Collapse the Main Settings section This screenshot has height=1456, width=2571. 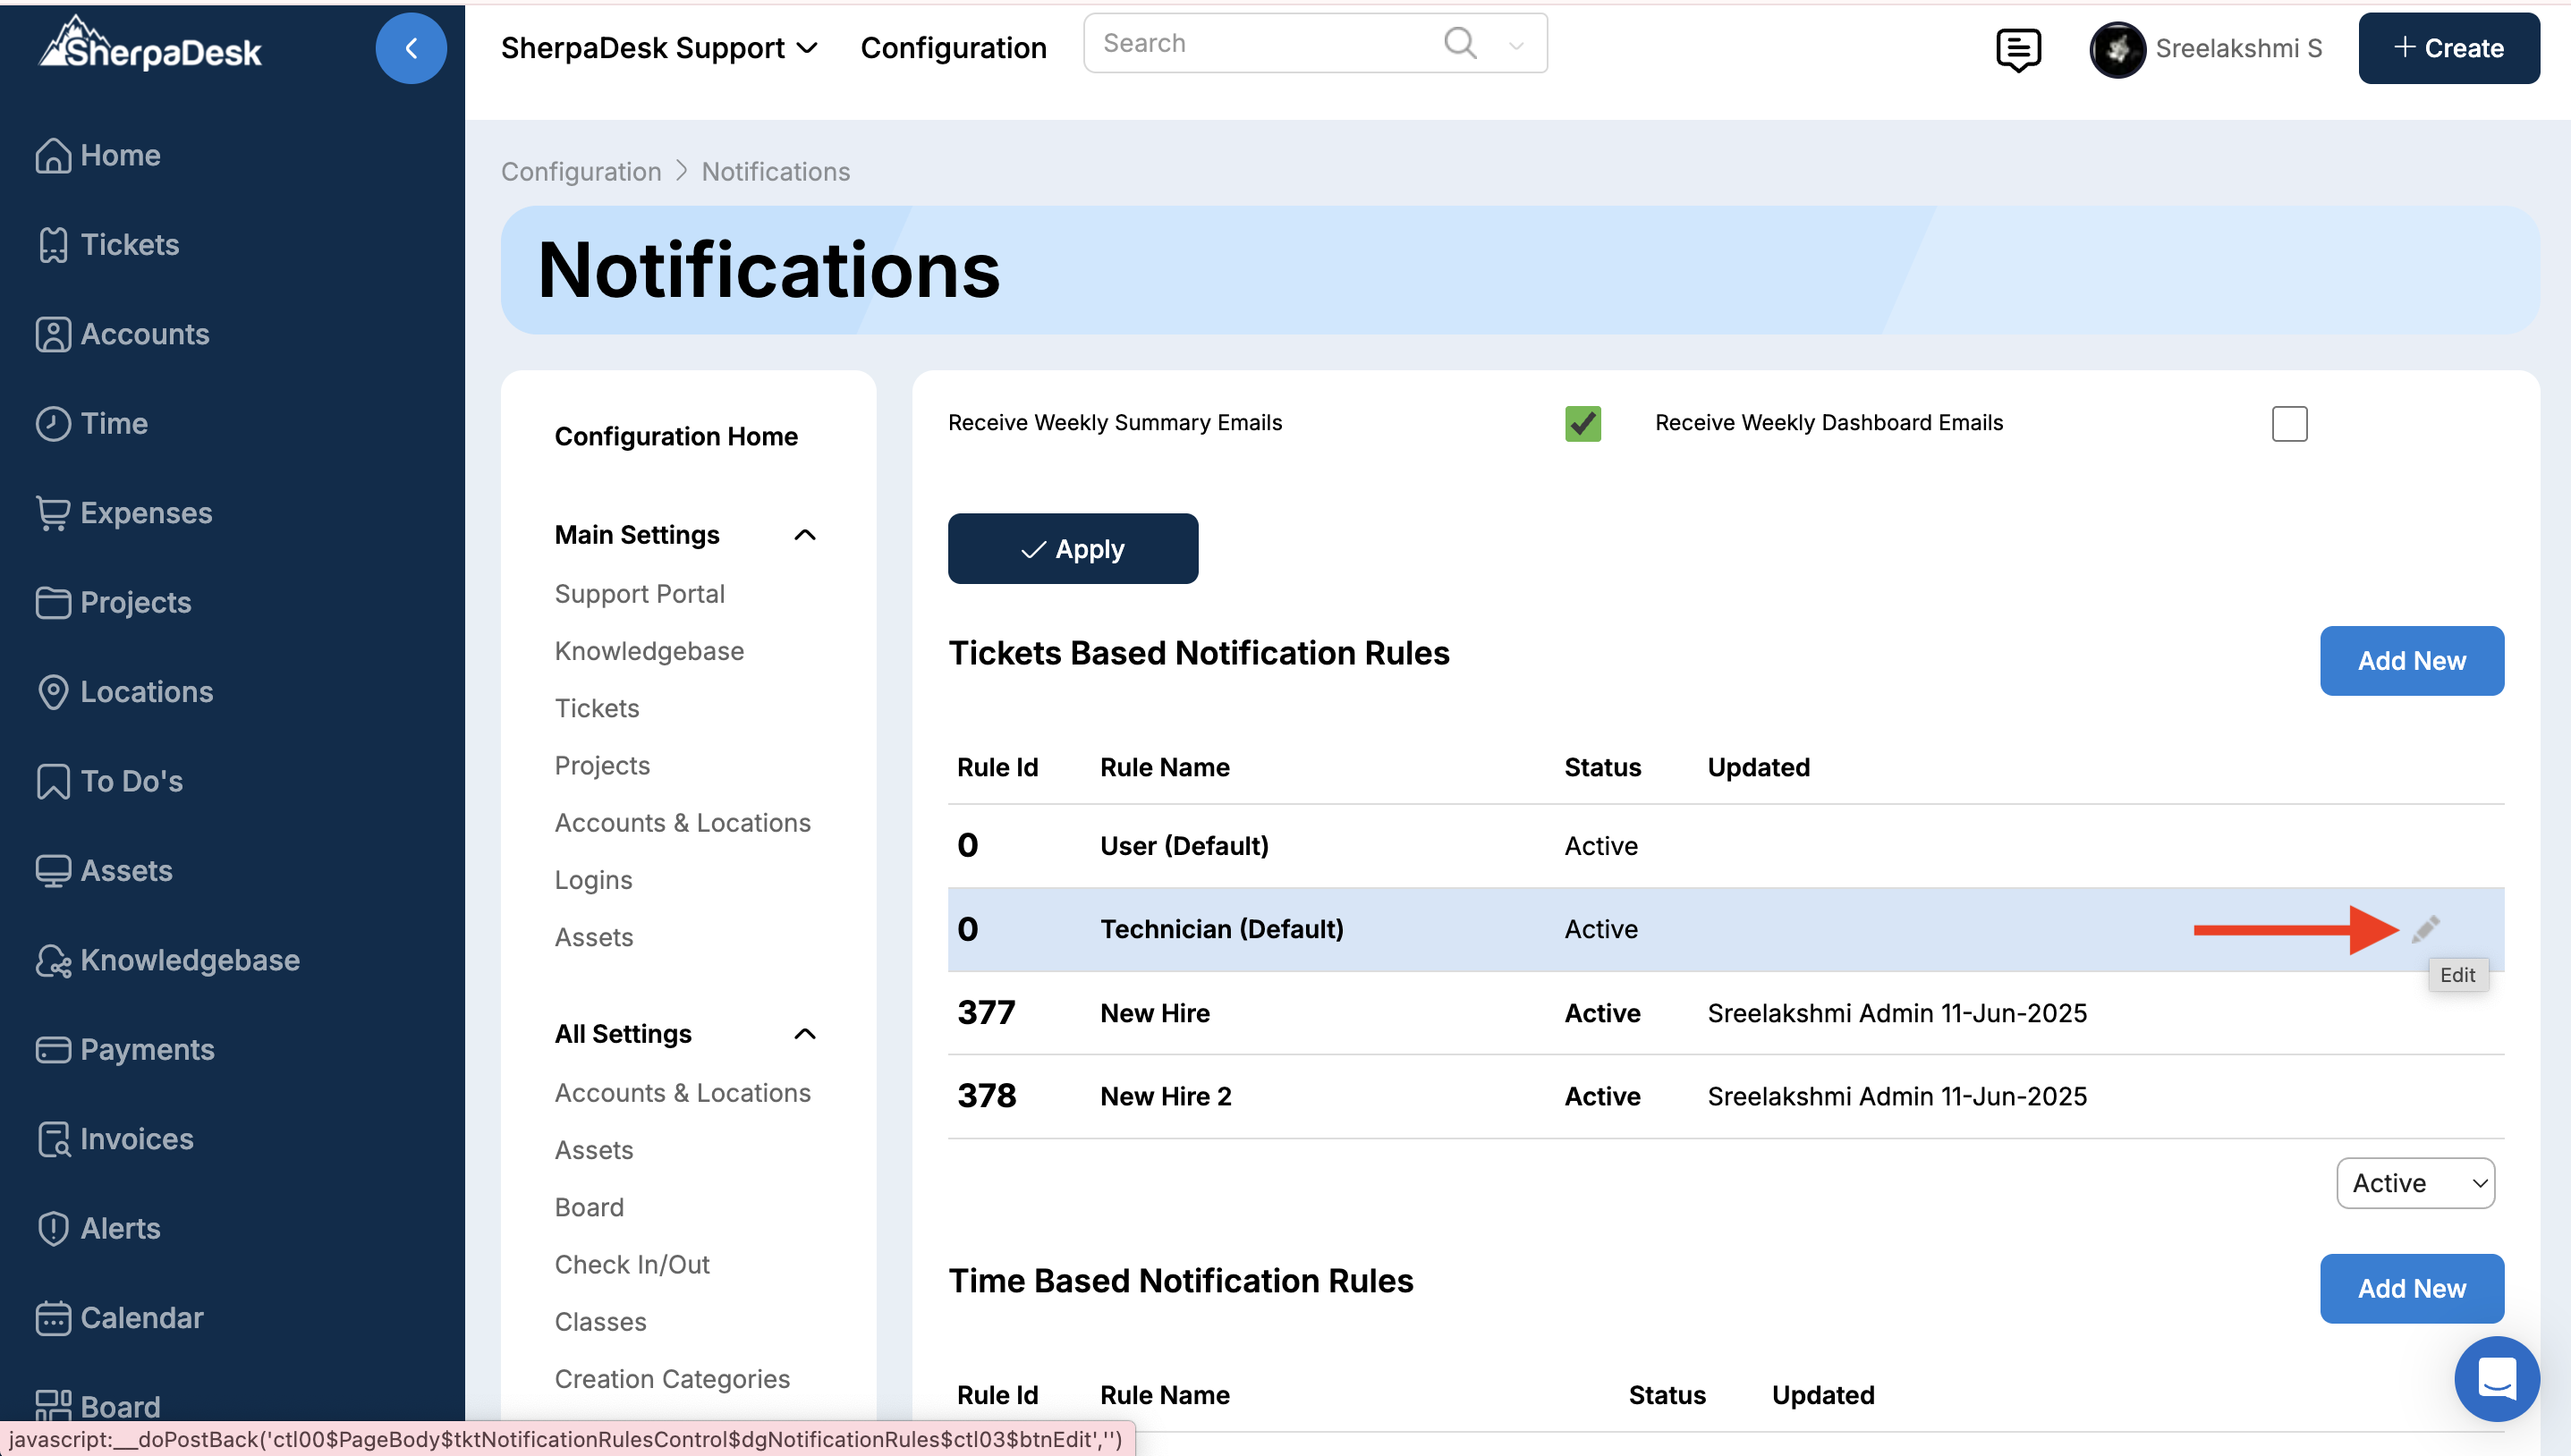[x=805, y=535]
